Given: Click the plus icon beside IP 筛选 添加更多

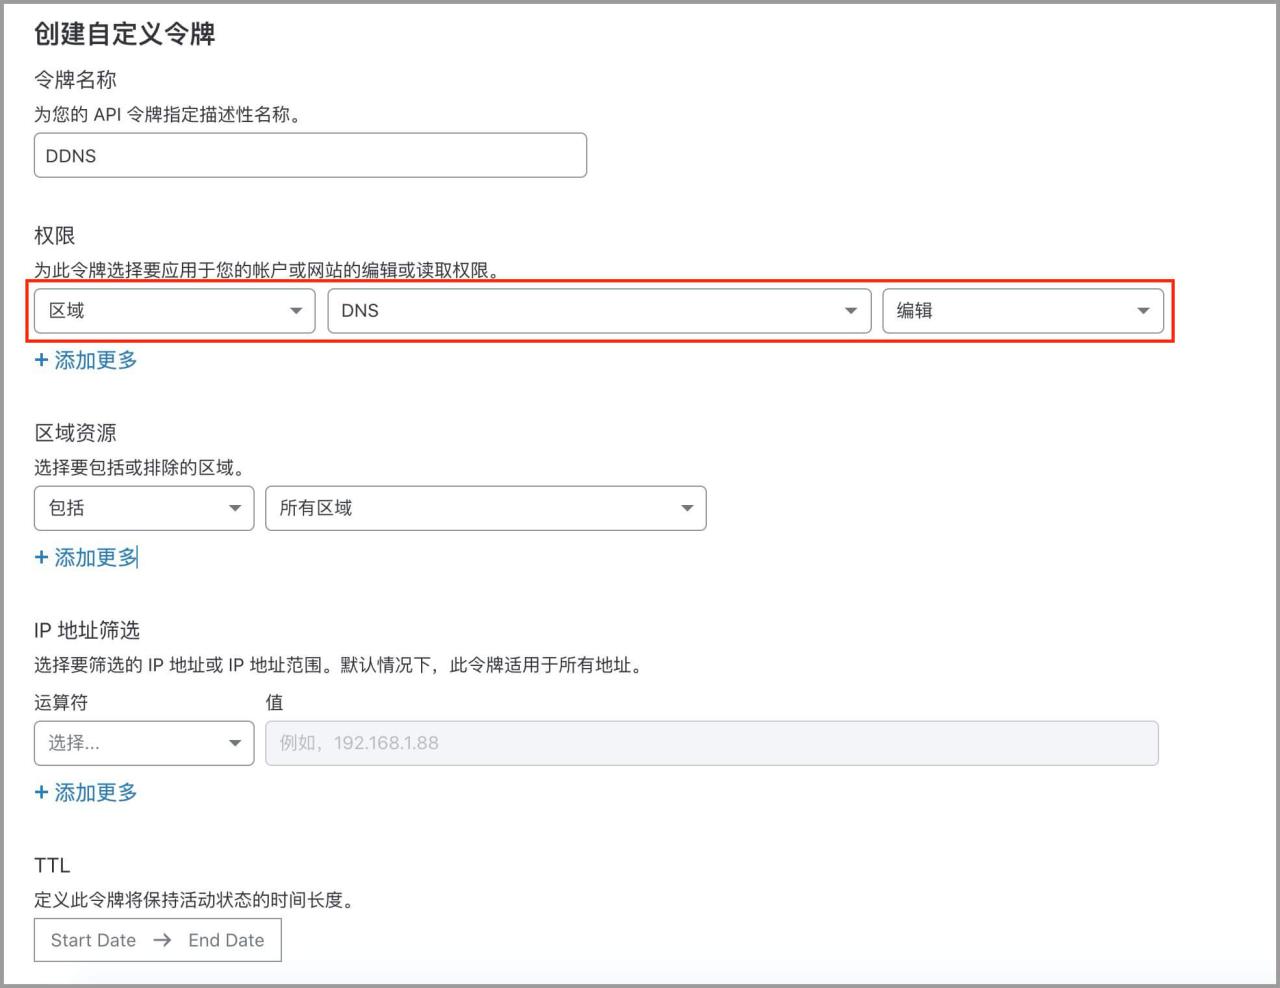Looking at the screenshot, I should pyautogui.click(x=41, y=792).
